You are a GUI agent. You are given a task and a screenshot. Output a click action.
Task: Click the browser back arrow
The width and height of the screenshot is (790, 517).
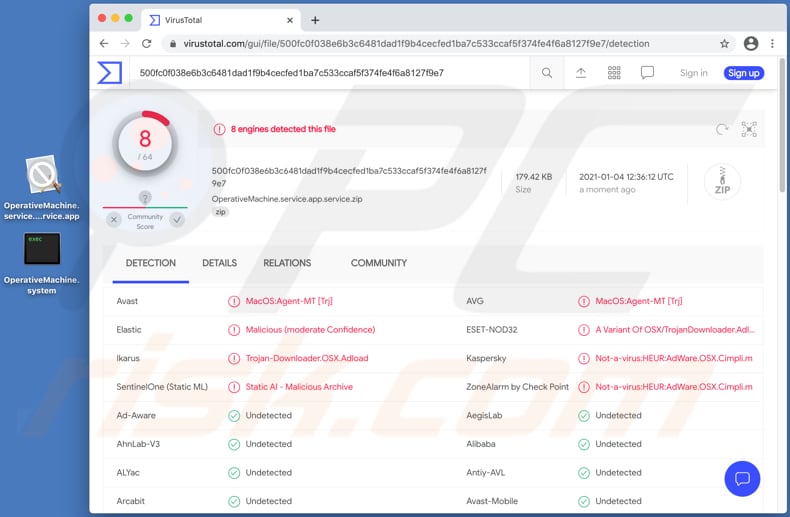(x=104, y=44)
